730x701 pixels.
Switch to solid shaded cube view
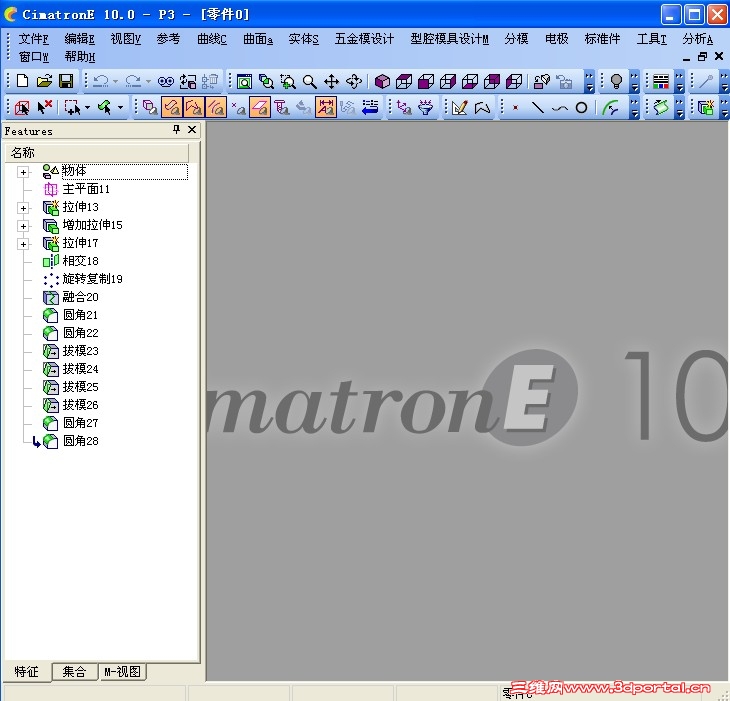click(x=382, y=82)
